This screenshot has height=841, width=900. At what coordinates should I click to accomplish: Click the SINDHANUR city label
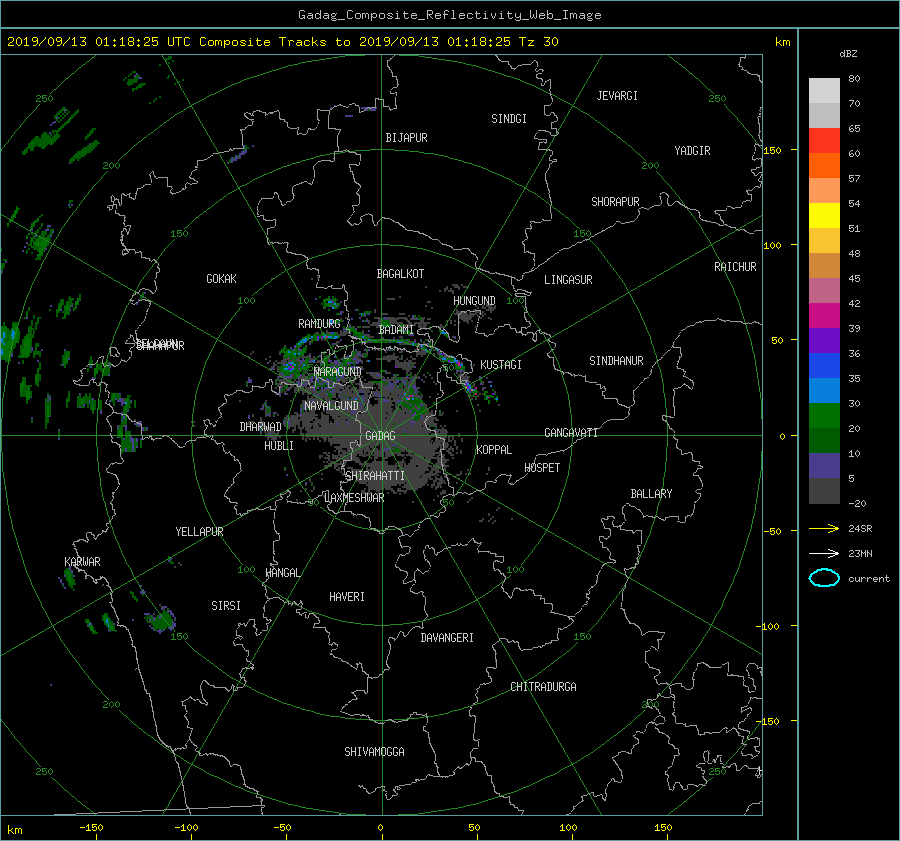(616, 361)
